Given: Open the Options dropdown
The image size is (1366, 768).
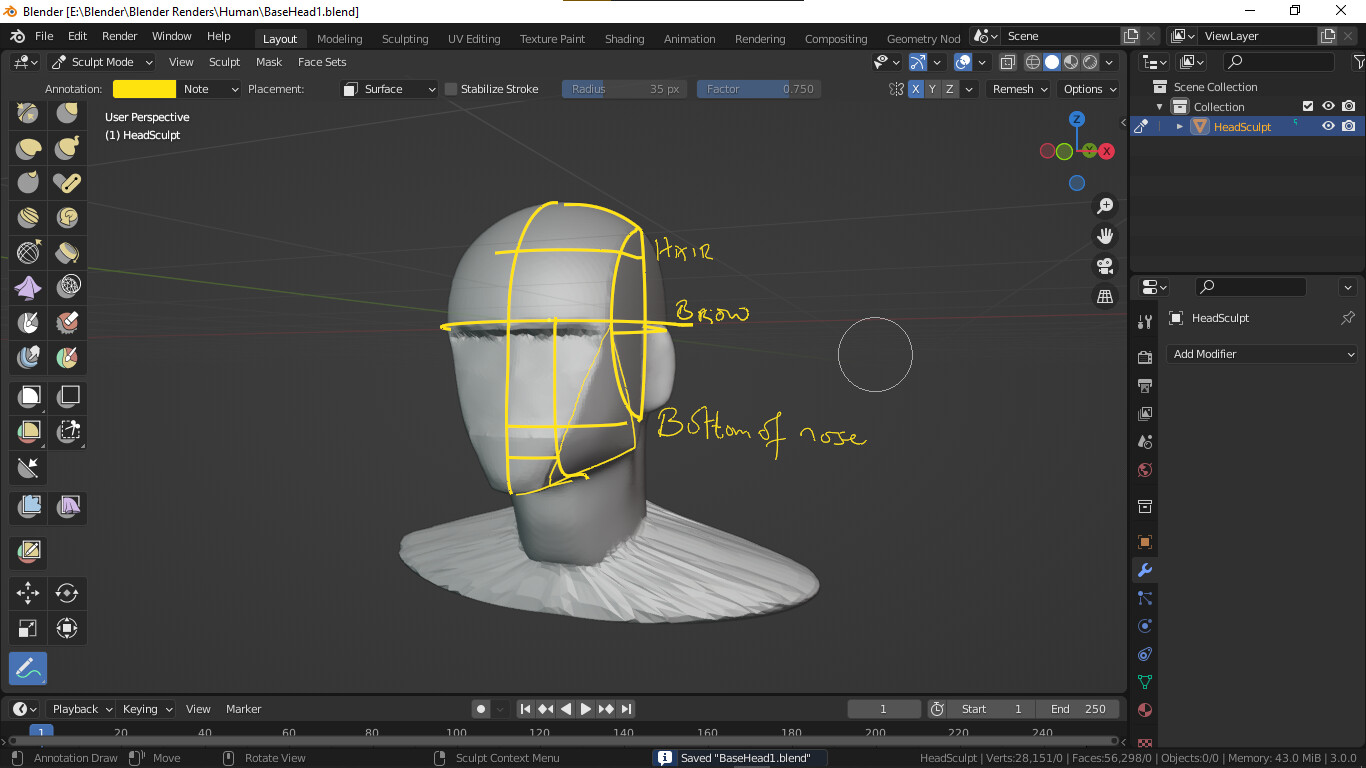Looking at the screenshot, I should [x=1089, y=89].
